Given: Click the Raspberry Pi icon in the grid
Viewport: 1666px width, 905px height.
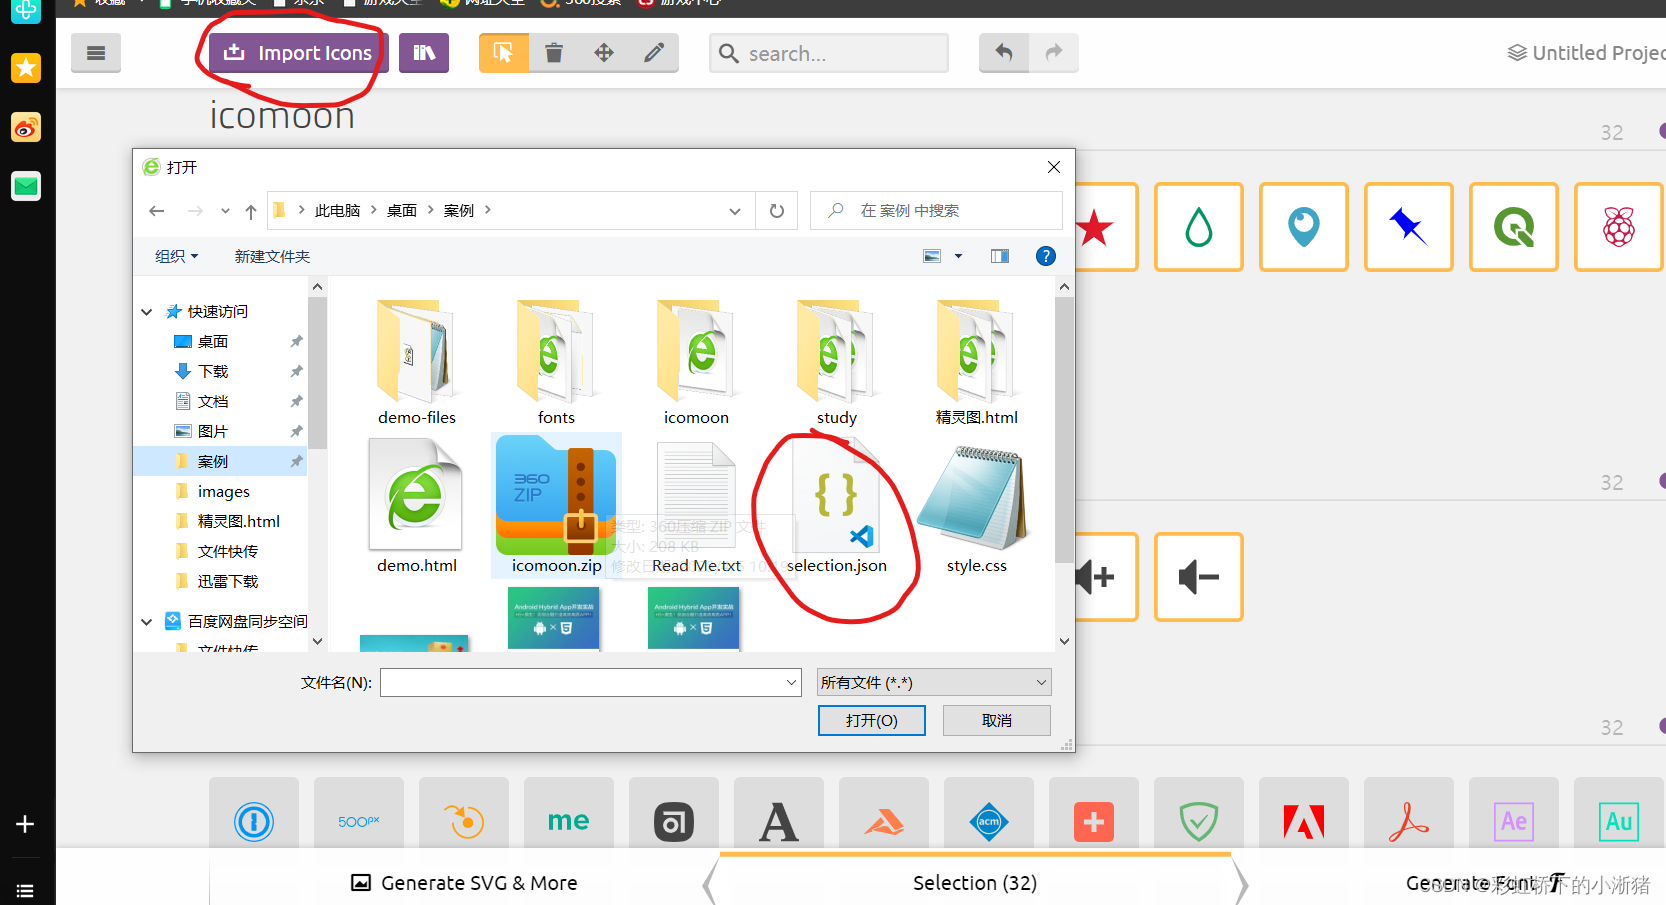Looking at the screenshot, I should (1618, 226).
